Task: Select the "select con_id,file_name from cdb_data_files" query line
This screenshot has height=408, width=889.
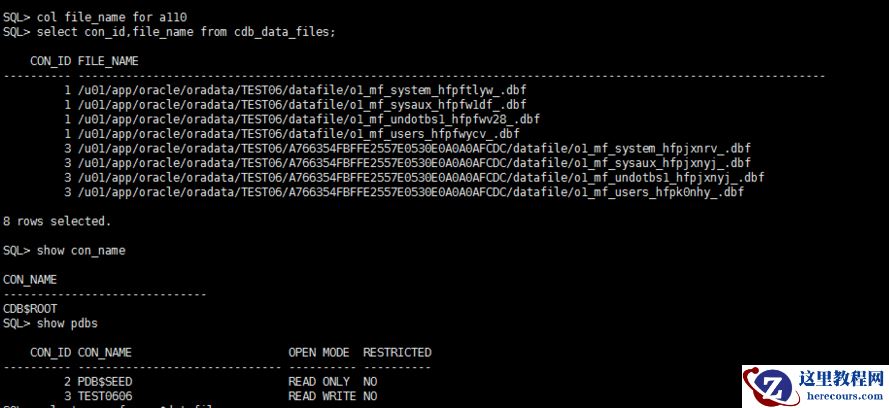Action: (x=170, y=32)
